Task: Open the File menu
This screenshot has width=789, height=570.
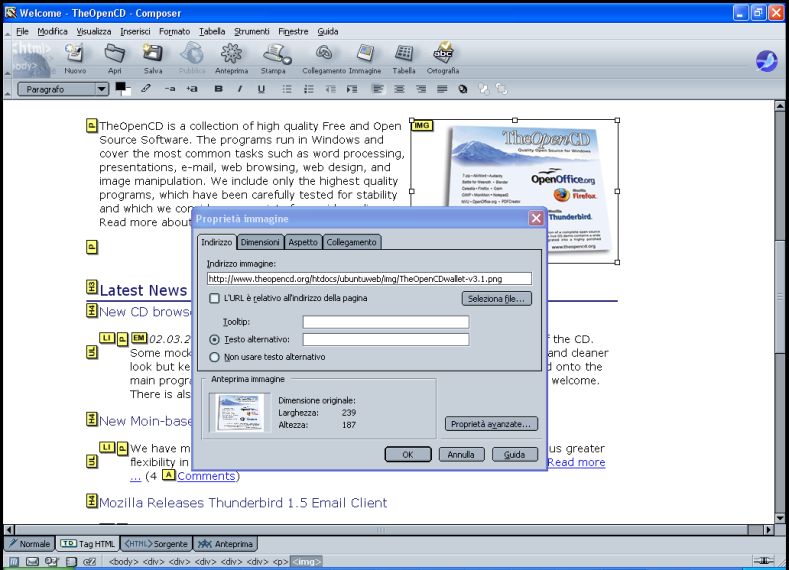Action: [22, 31]
